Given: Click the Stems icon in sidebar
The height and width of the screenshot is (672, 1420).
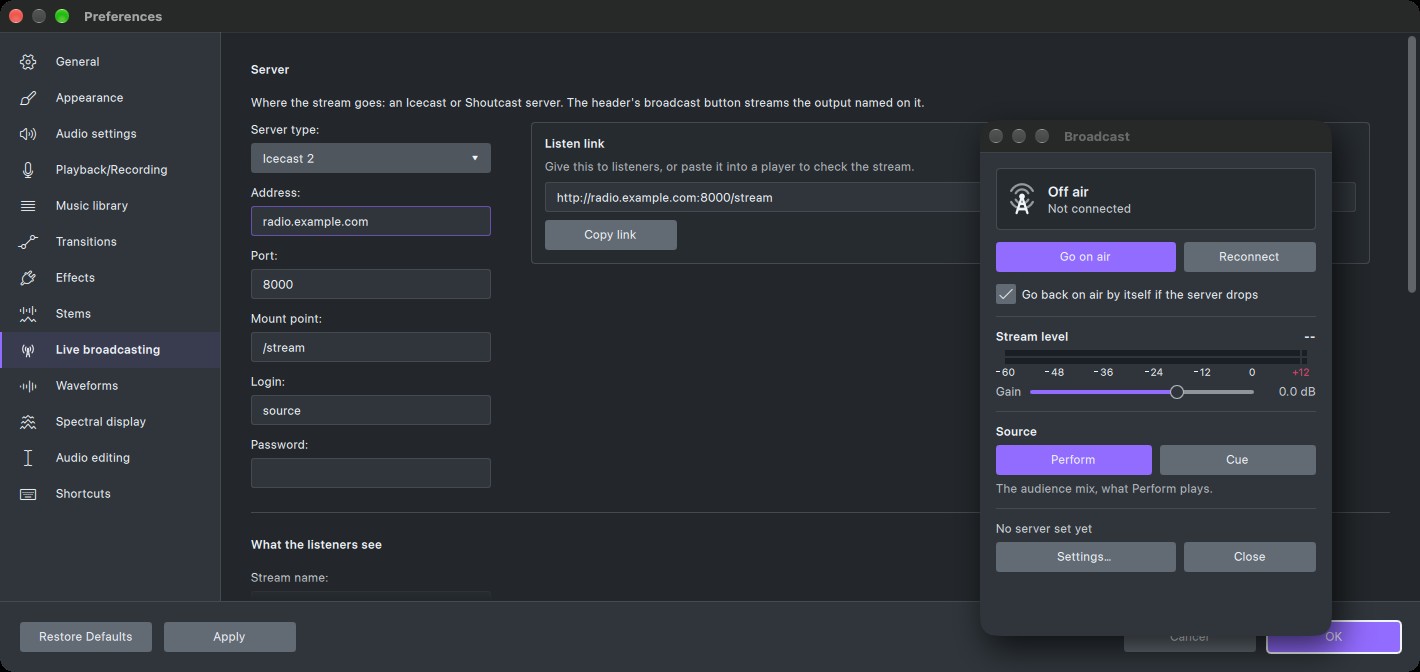Looking at the screenshot, I should click(x=28, y=314).
